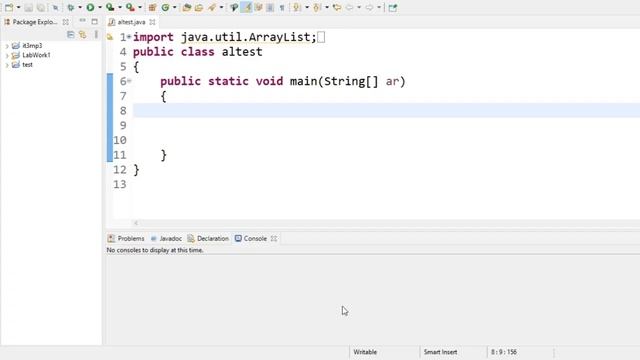Open the Run configurations dropdown arrow
Viewport: 640px width, 360px height.
(100, 7)
